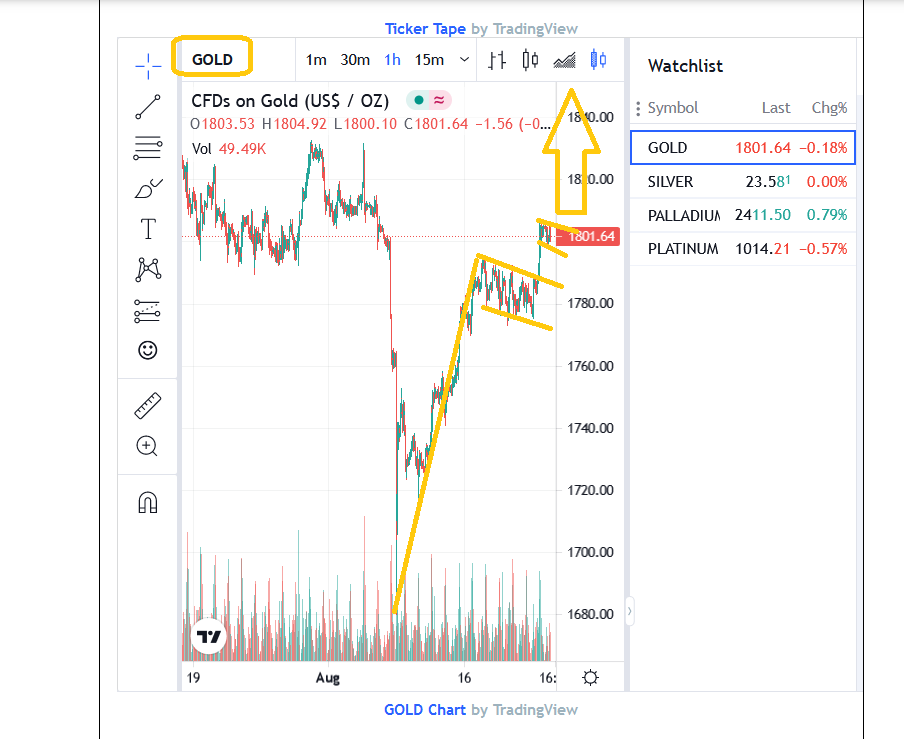The image size is (904, 739).
Task: Open chart settings gear icon
Action: tap(591, 678)
